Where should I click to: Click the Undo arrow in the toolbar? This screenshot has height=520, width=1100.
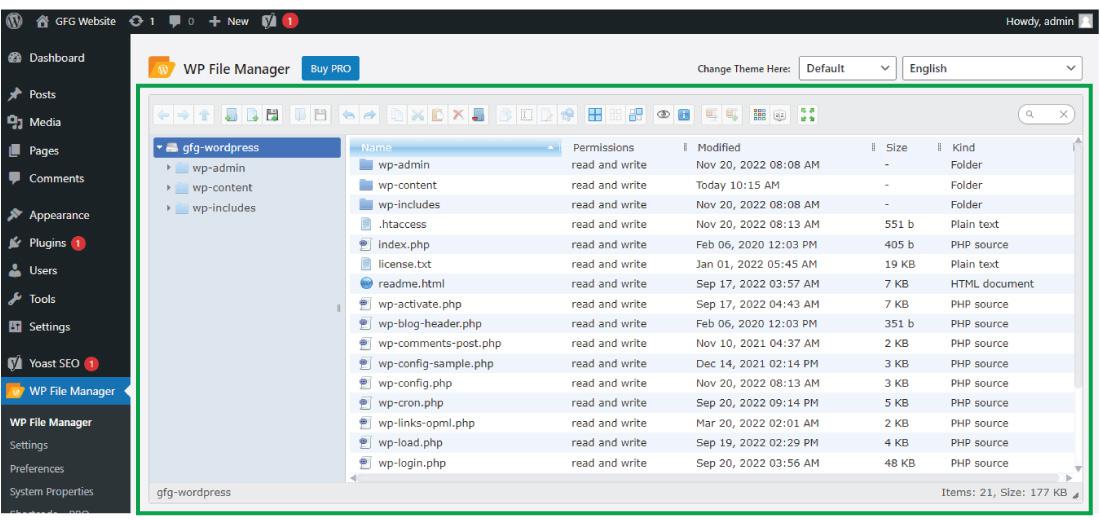348,114
